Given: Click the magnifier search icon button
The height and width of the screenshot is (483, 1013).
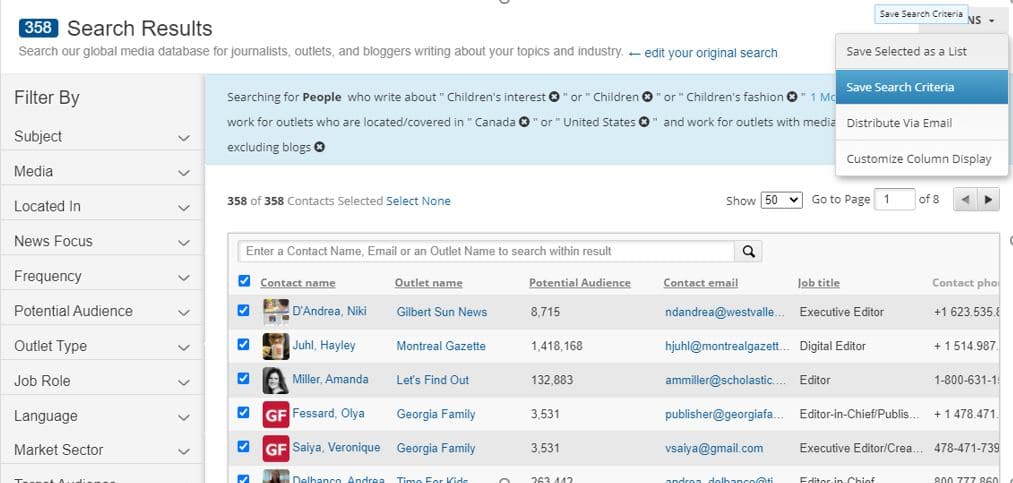Looking at the screenshot, I should click(x=747, y=251).
